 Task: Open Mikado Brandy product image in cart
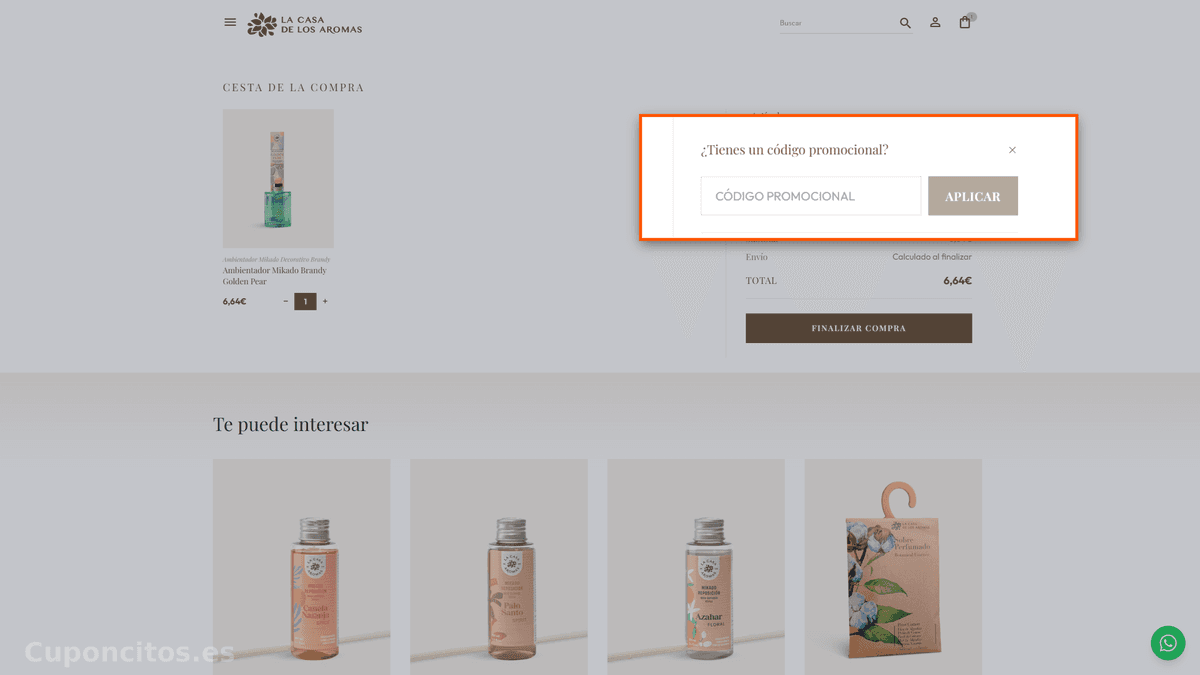pos(278,178)
